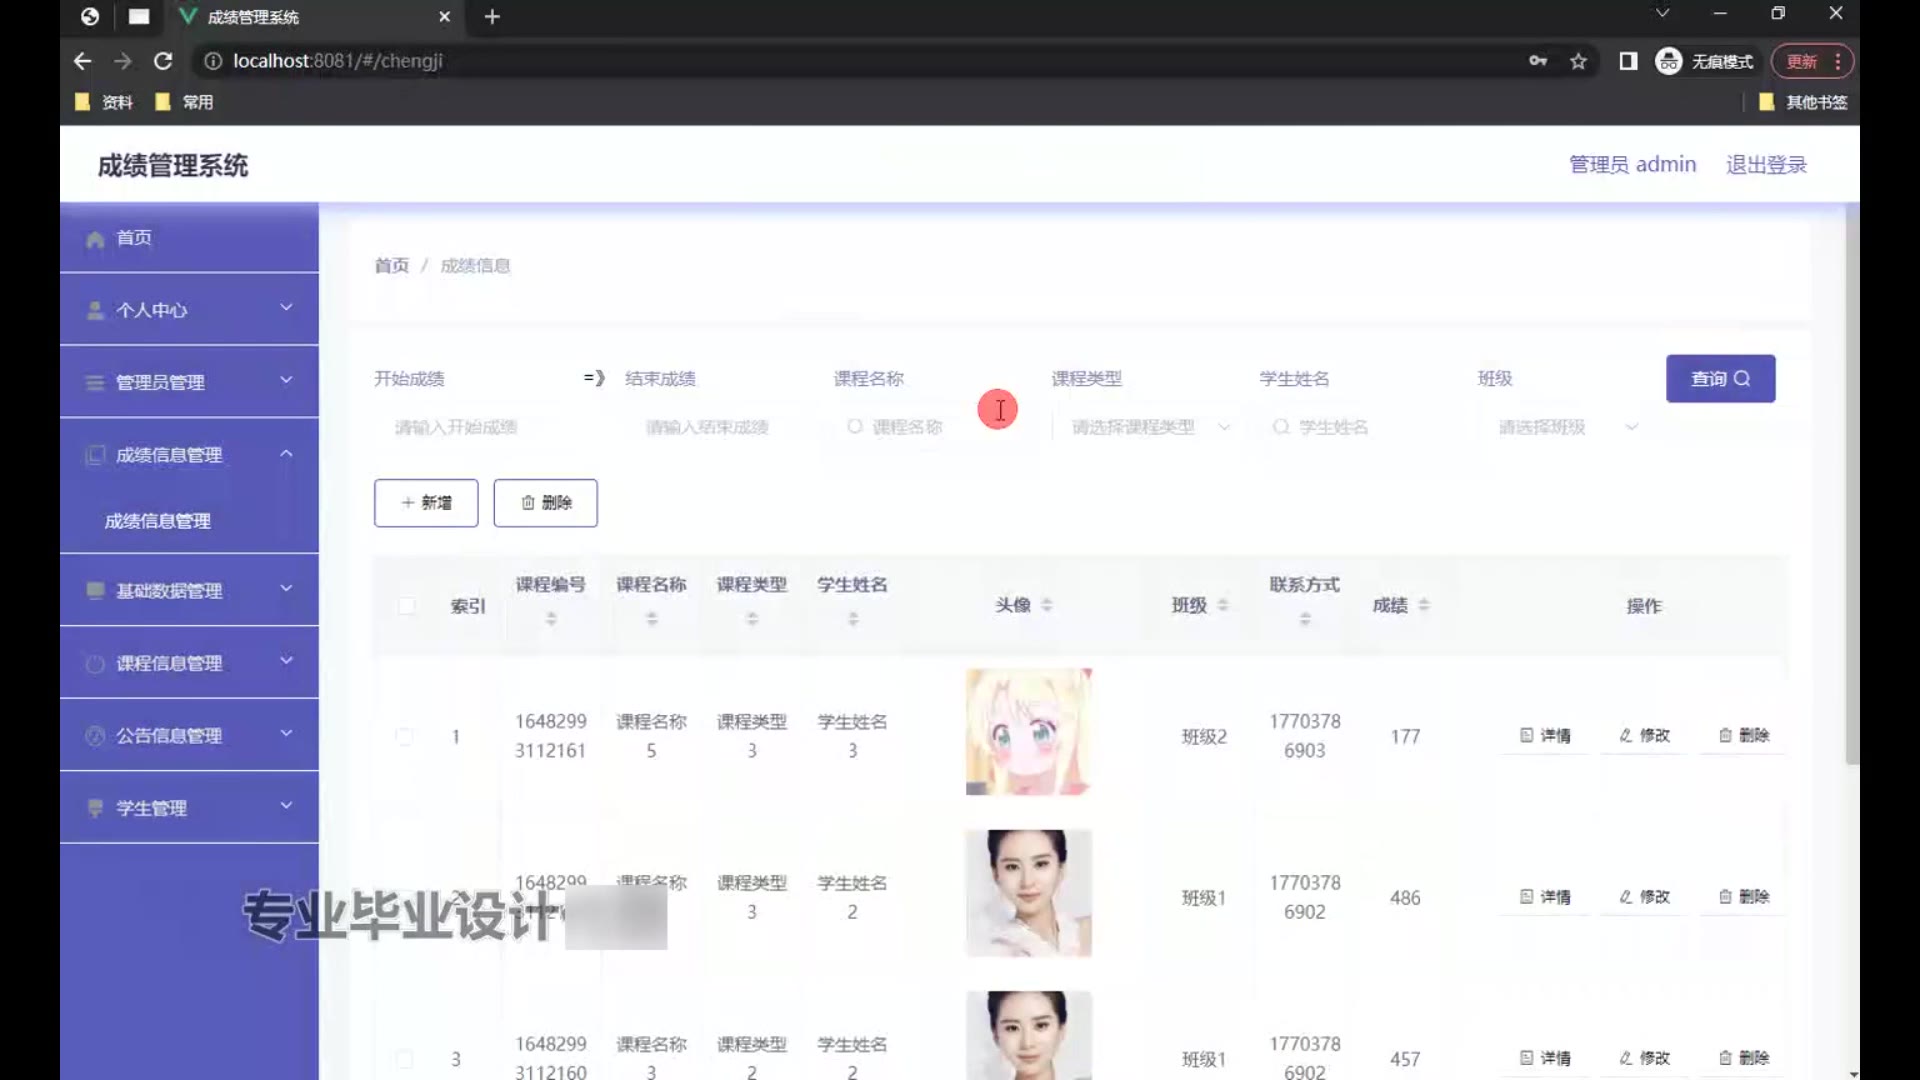
Task: Check the checkbox for row 1
Action: click(x=404, y=736)
